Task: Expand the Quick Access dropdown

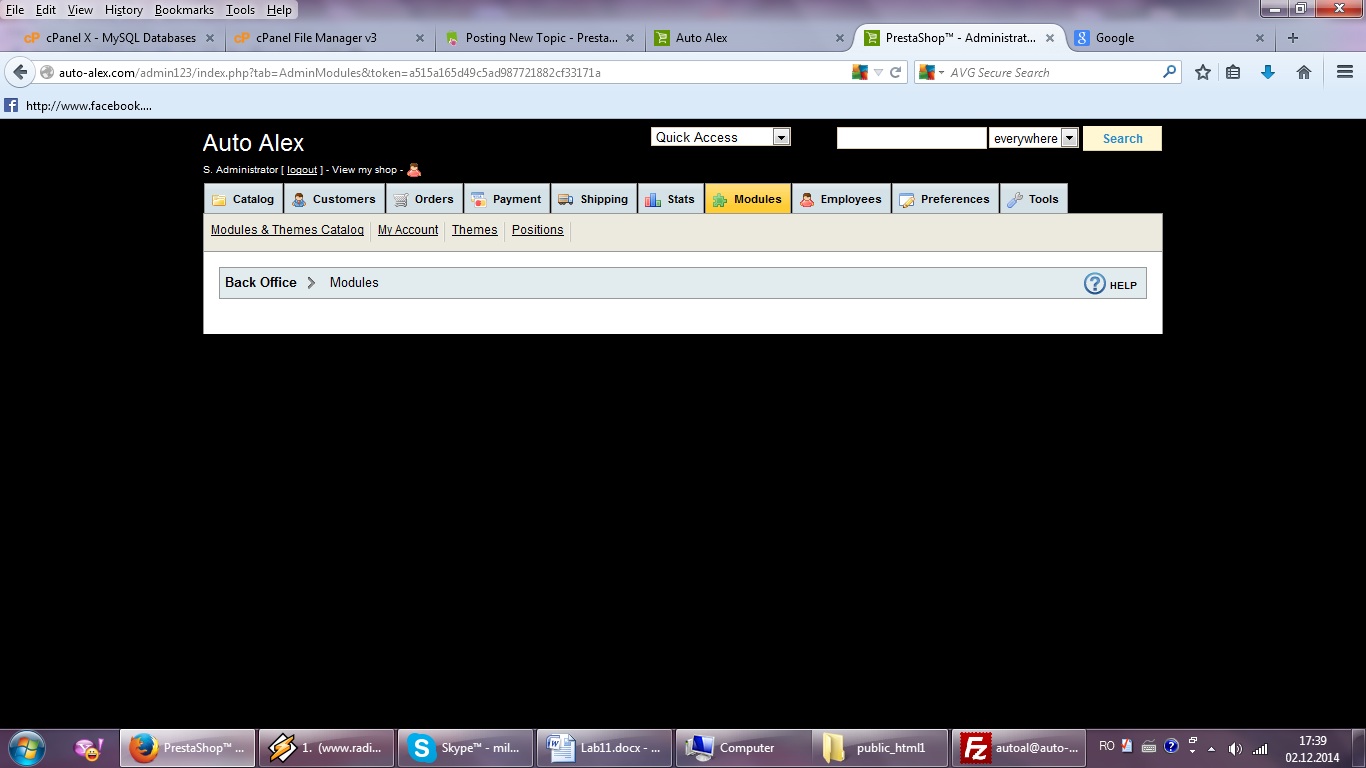Action: tap(782, 137)
